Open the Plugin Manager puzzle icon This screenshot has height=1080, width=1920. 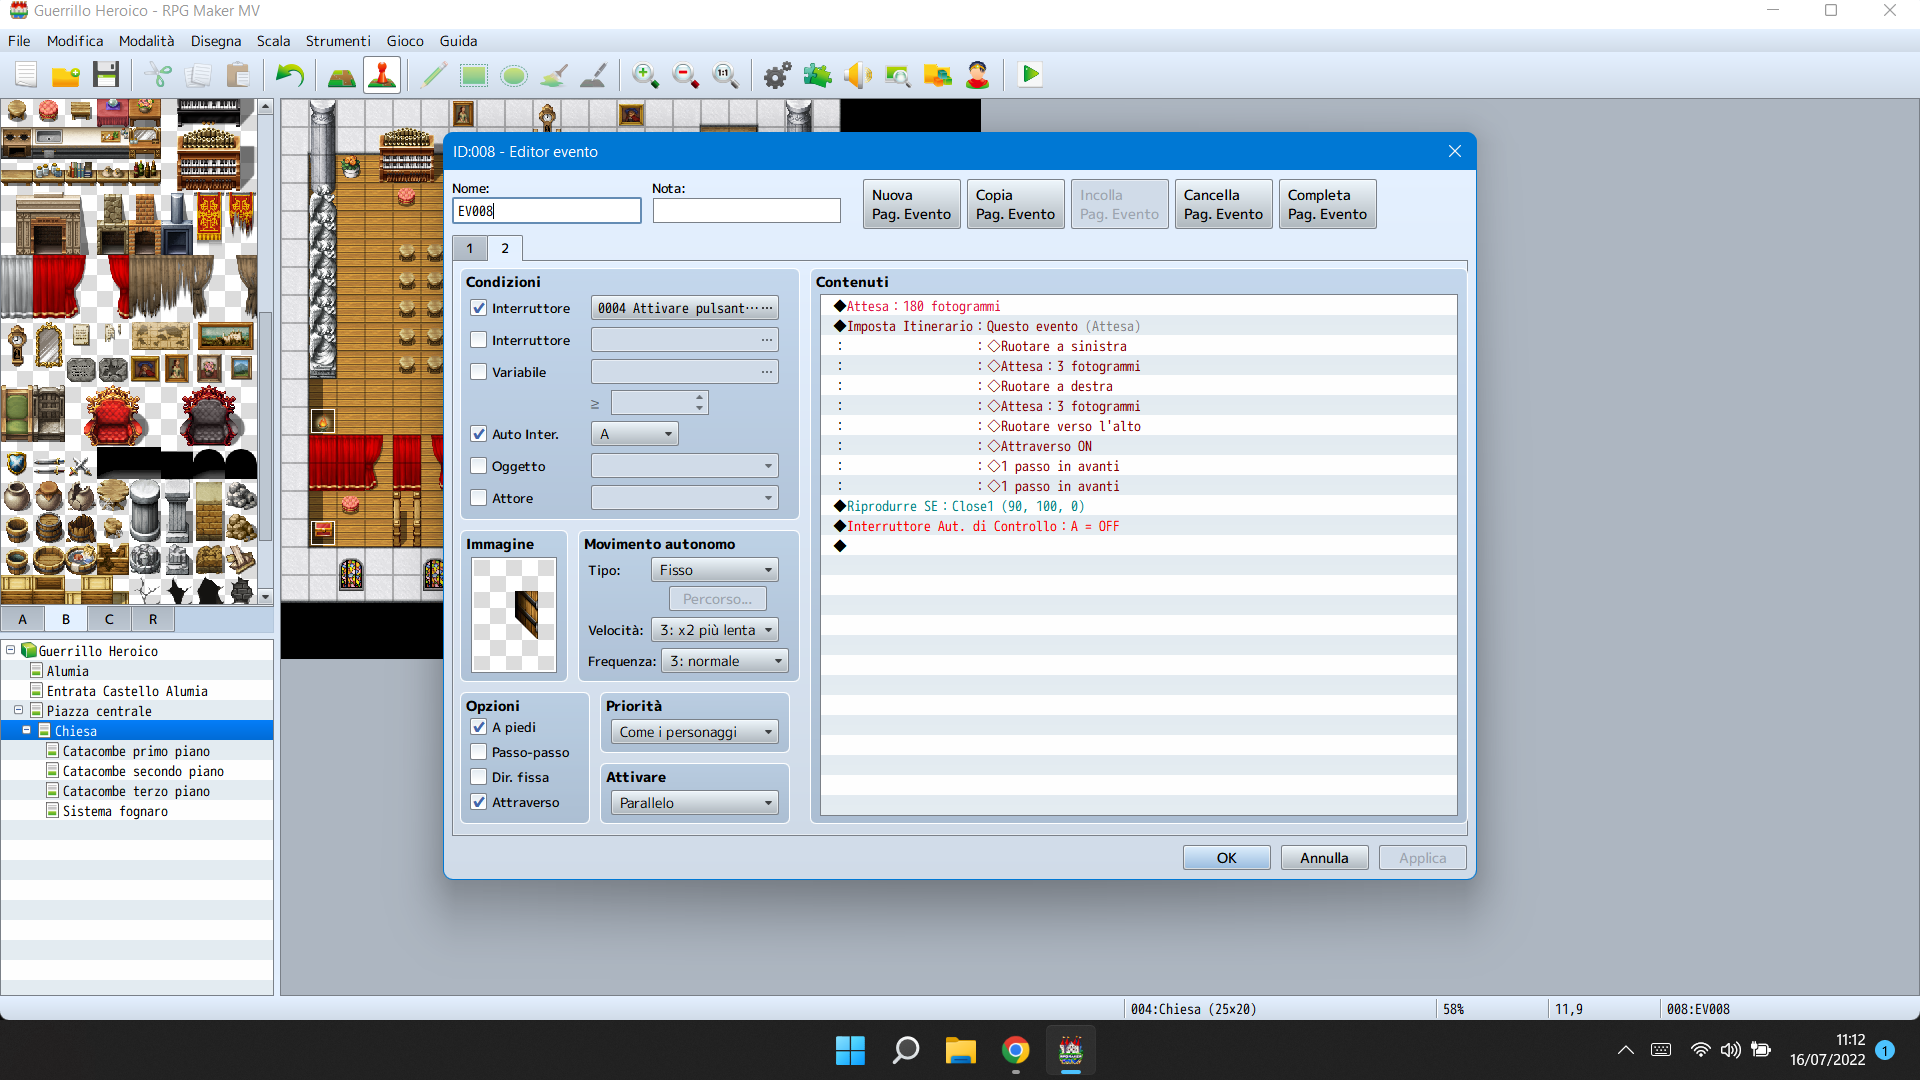click(817, 75)
